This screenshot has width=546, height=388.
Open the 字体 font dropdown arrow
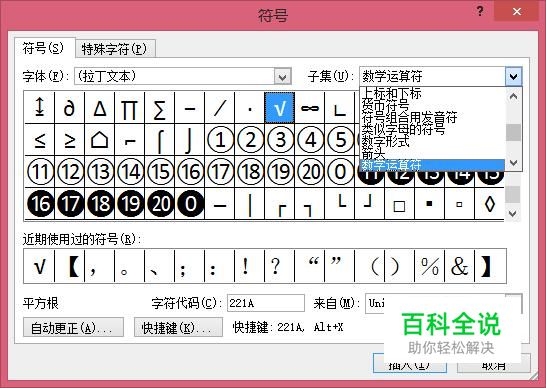point(282,77)
